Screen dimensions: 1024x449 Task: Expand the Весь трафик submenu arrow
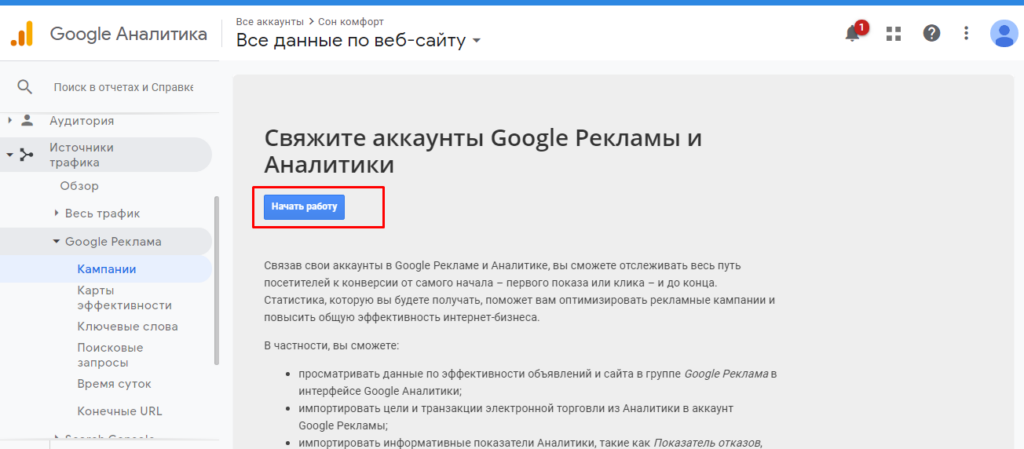point(57,213)
